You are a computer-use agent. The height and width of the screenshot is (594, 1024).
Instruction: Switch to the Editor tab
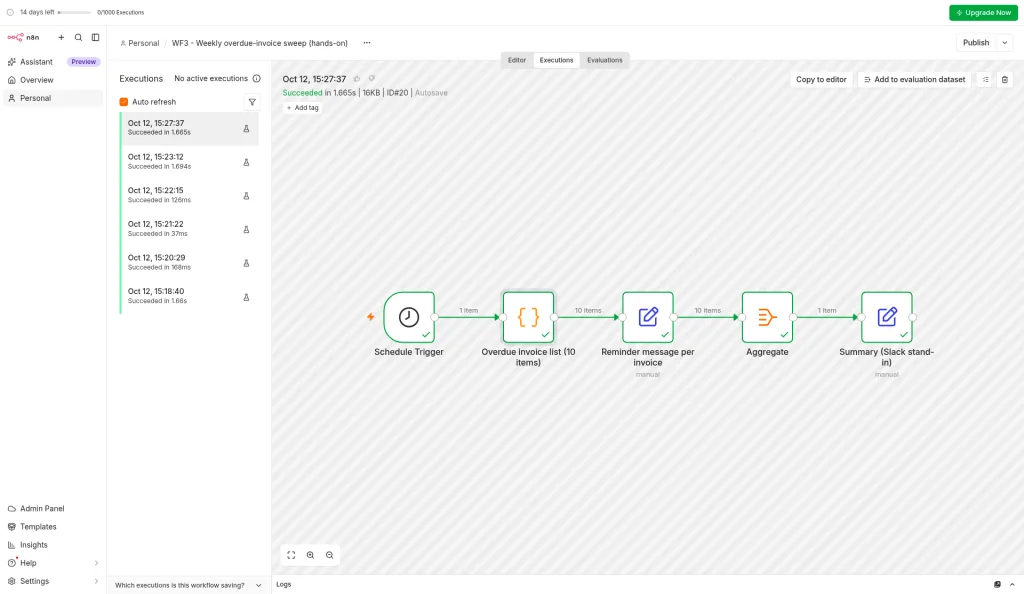click(517, 60)
